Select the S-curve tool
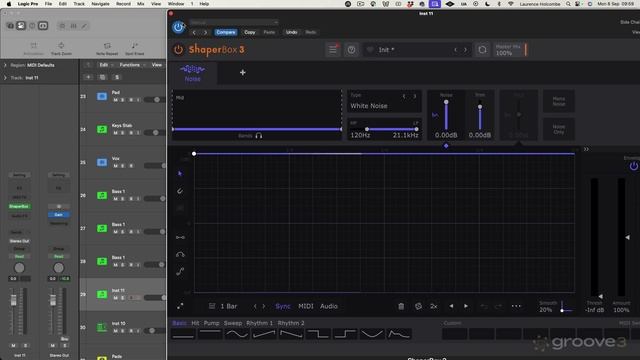 (x=180, y=271)
